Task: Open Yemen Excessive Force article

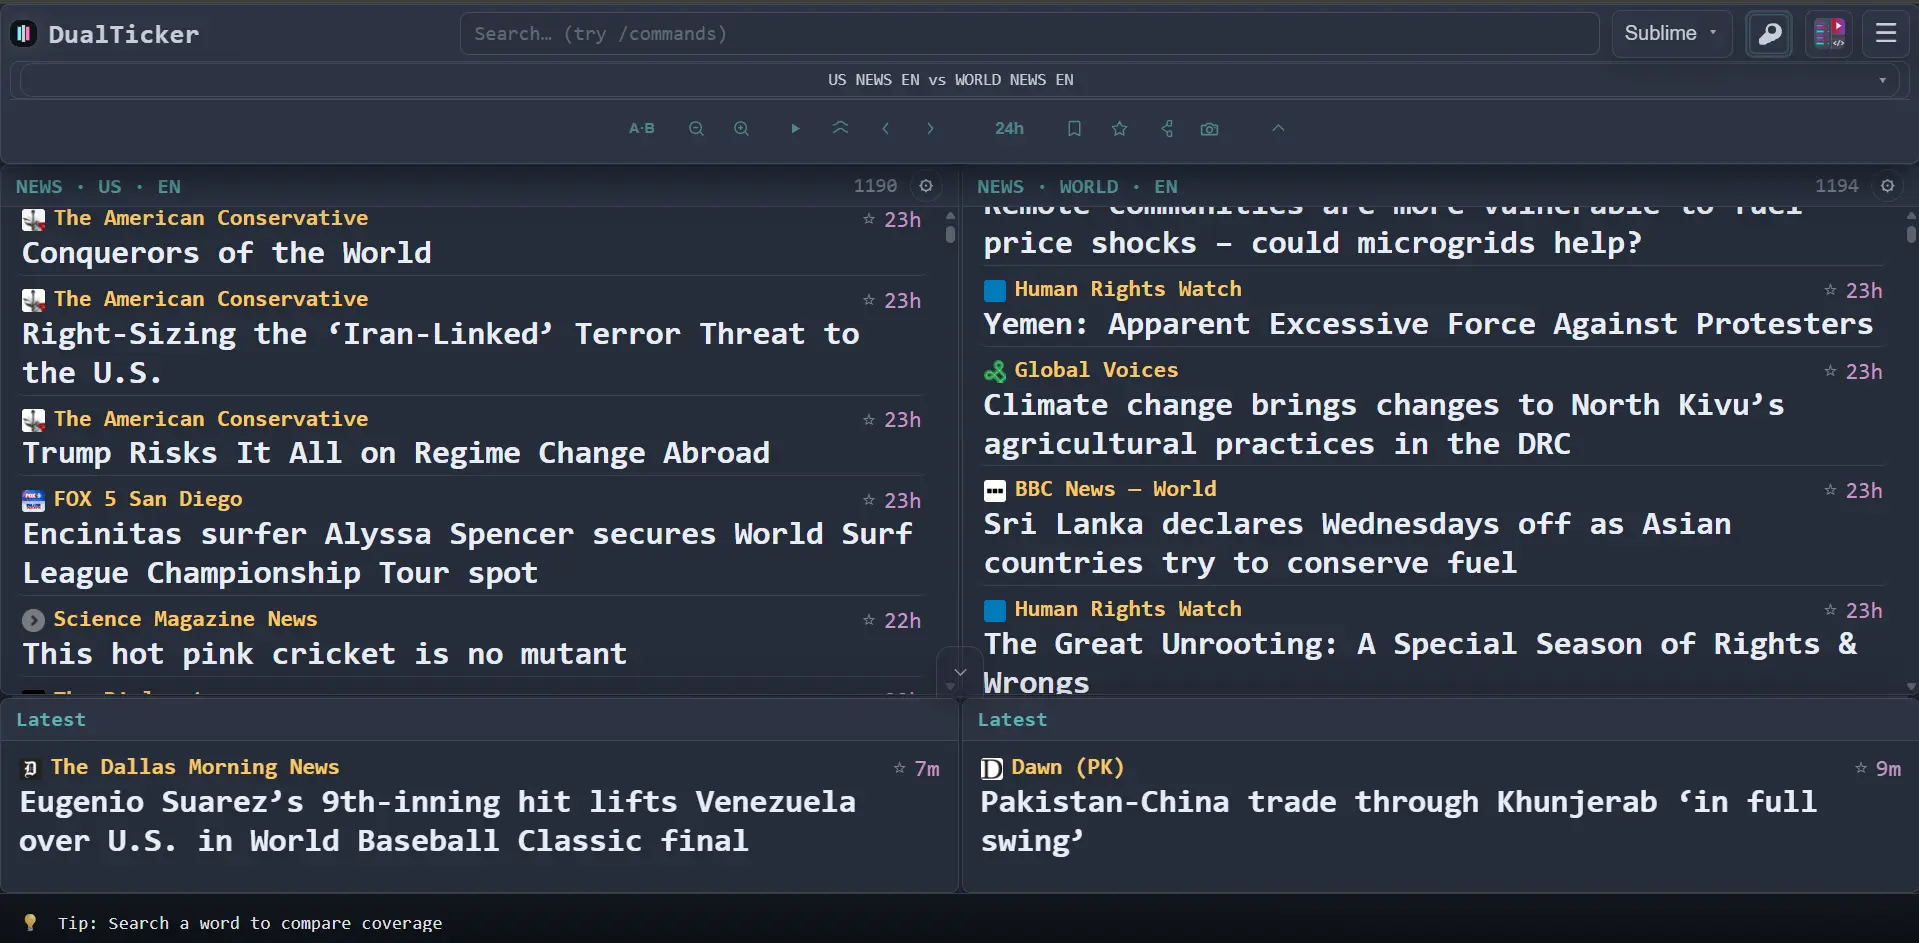Action: coord(1428,324)
